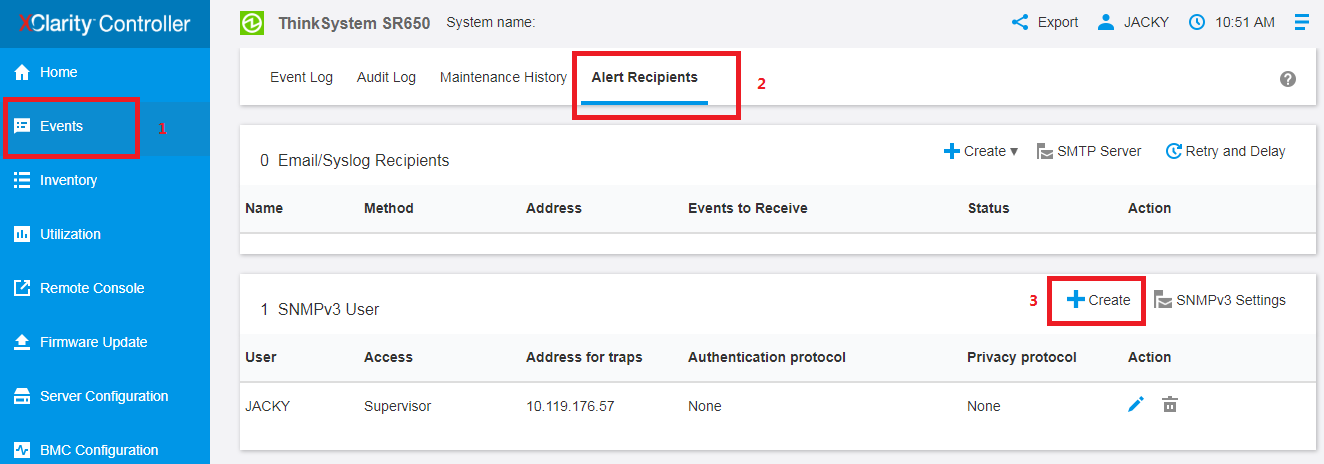
Task: Click the JACKY cell in User column
Action: coord(266,406)
